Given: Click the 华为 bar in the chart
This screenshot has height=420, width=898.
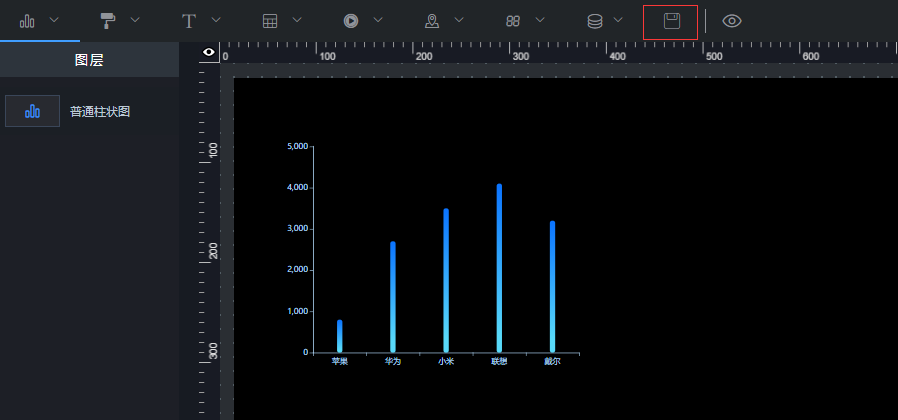Looking at the screenshot, I should pos(393,297).
